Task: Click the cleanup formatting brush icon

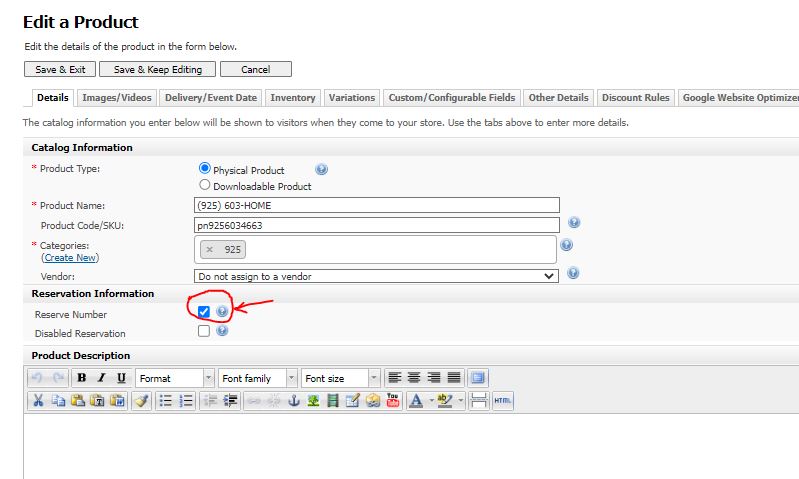Action: click(142, 401)
